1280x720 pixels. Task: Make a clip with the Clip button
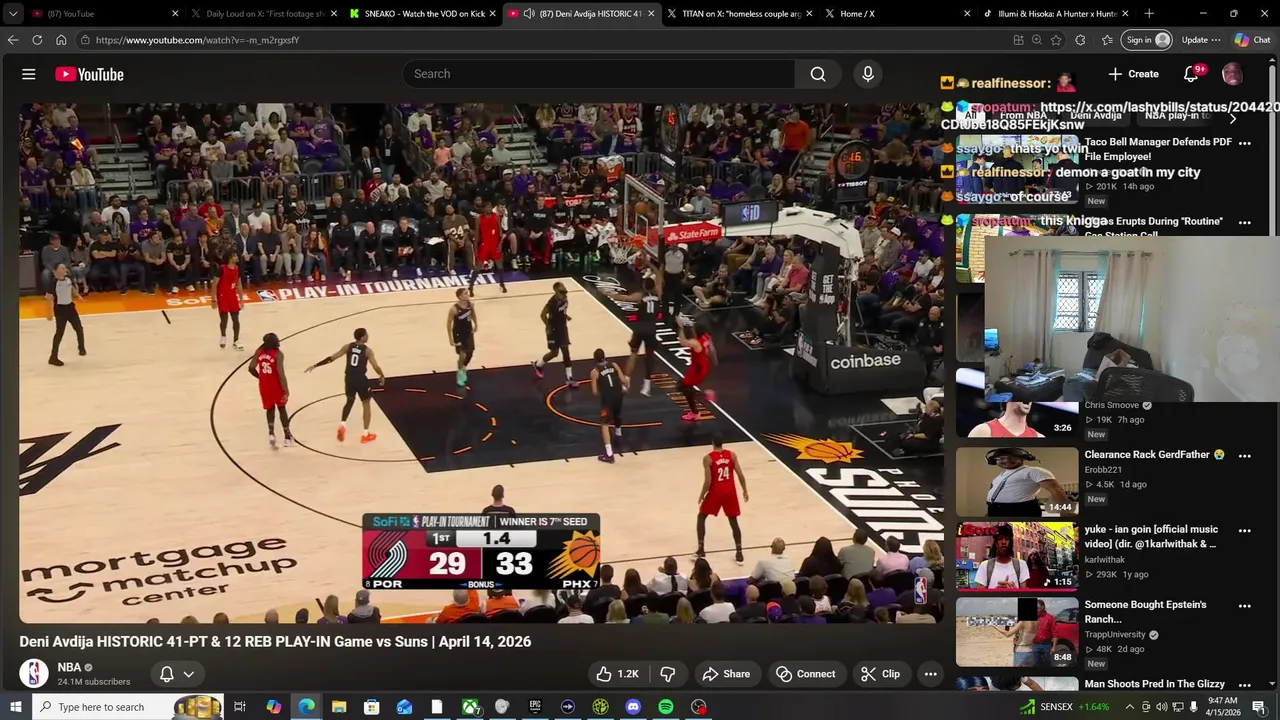click(x=880, y=674)
